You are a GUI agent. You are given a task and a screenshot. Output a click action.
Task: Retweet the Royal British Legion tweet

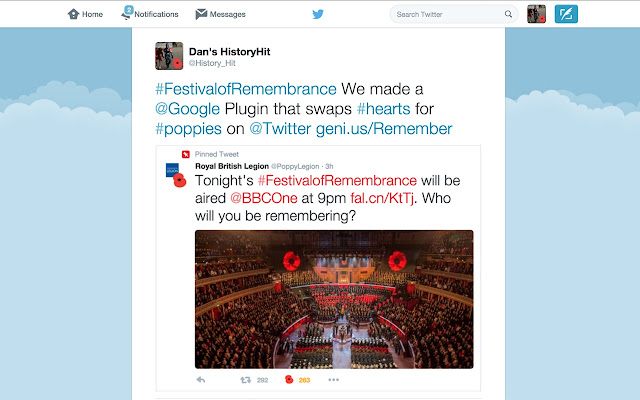(245, 380)
